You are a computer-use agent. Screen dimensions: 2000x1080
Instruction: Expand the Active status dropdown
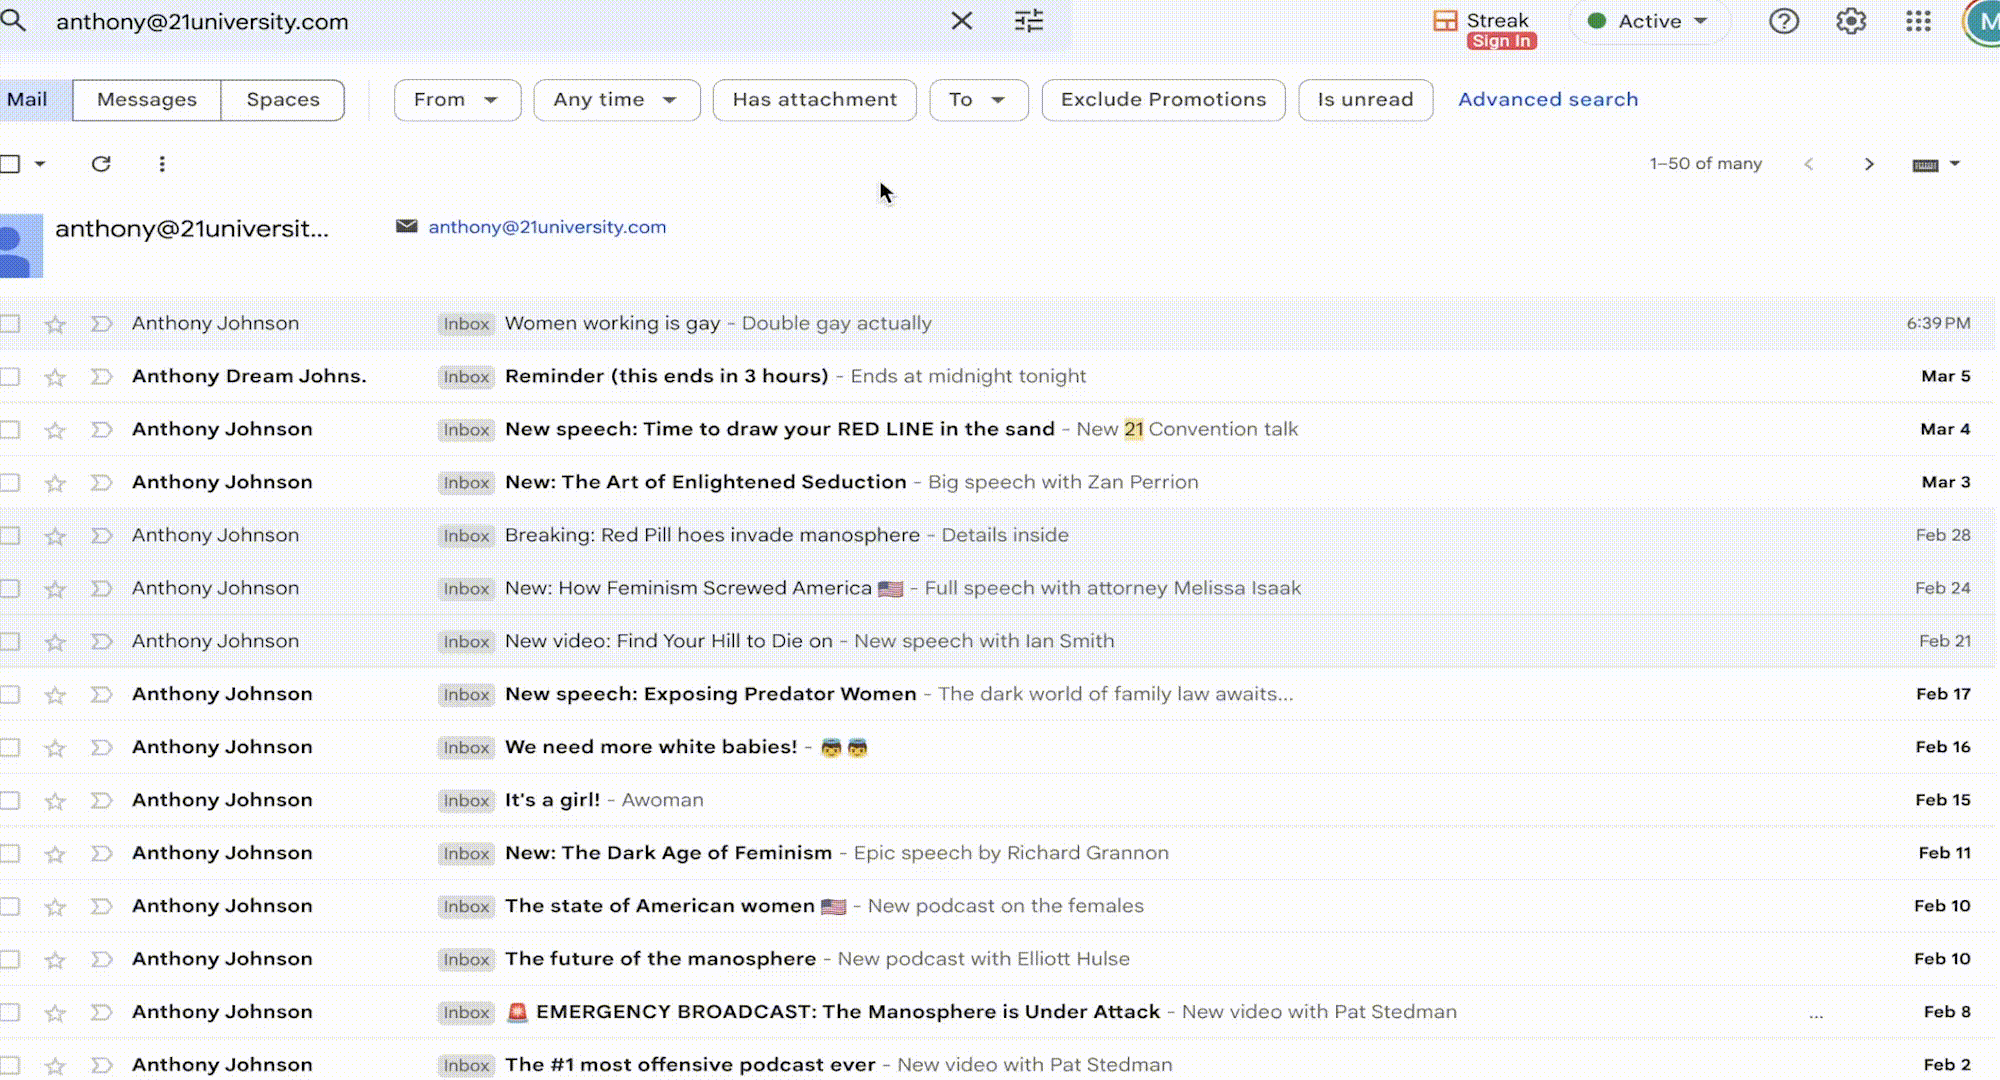pos(1651,21)
